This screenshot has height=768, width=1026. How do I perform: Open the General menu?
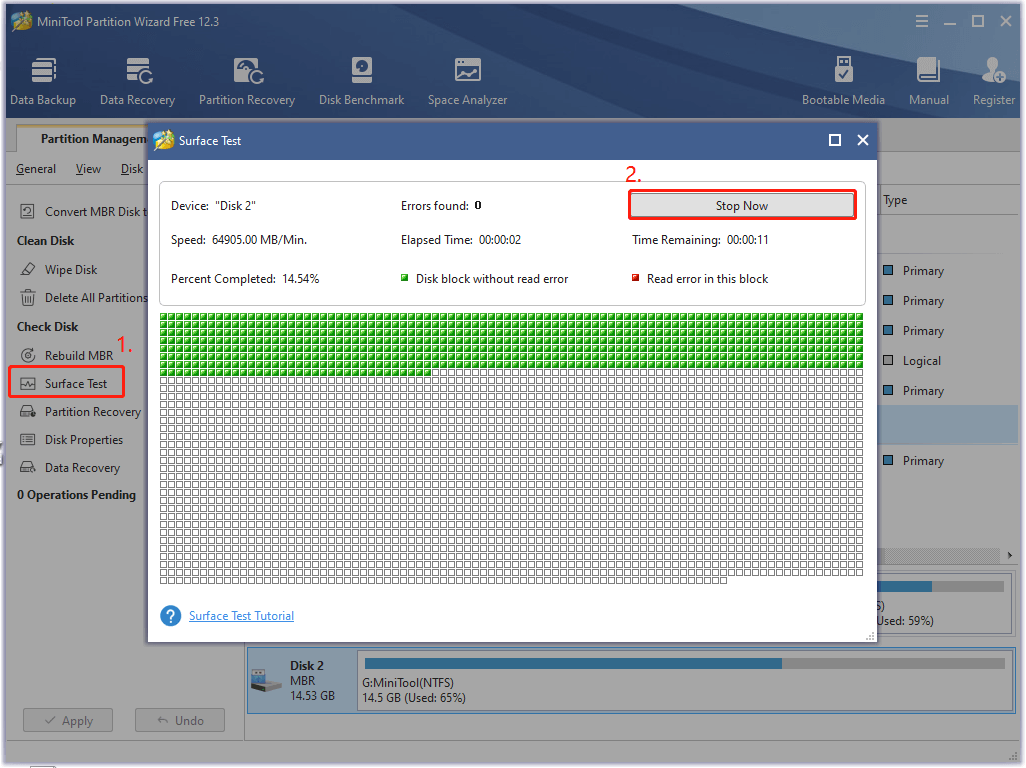point(36,169)
